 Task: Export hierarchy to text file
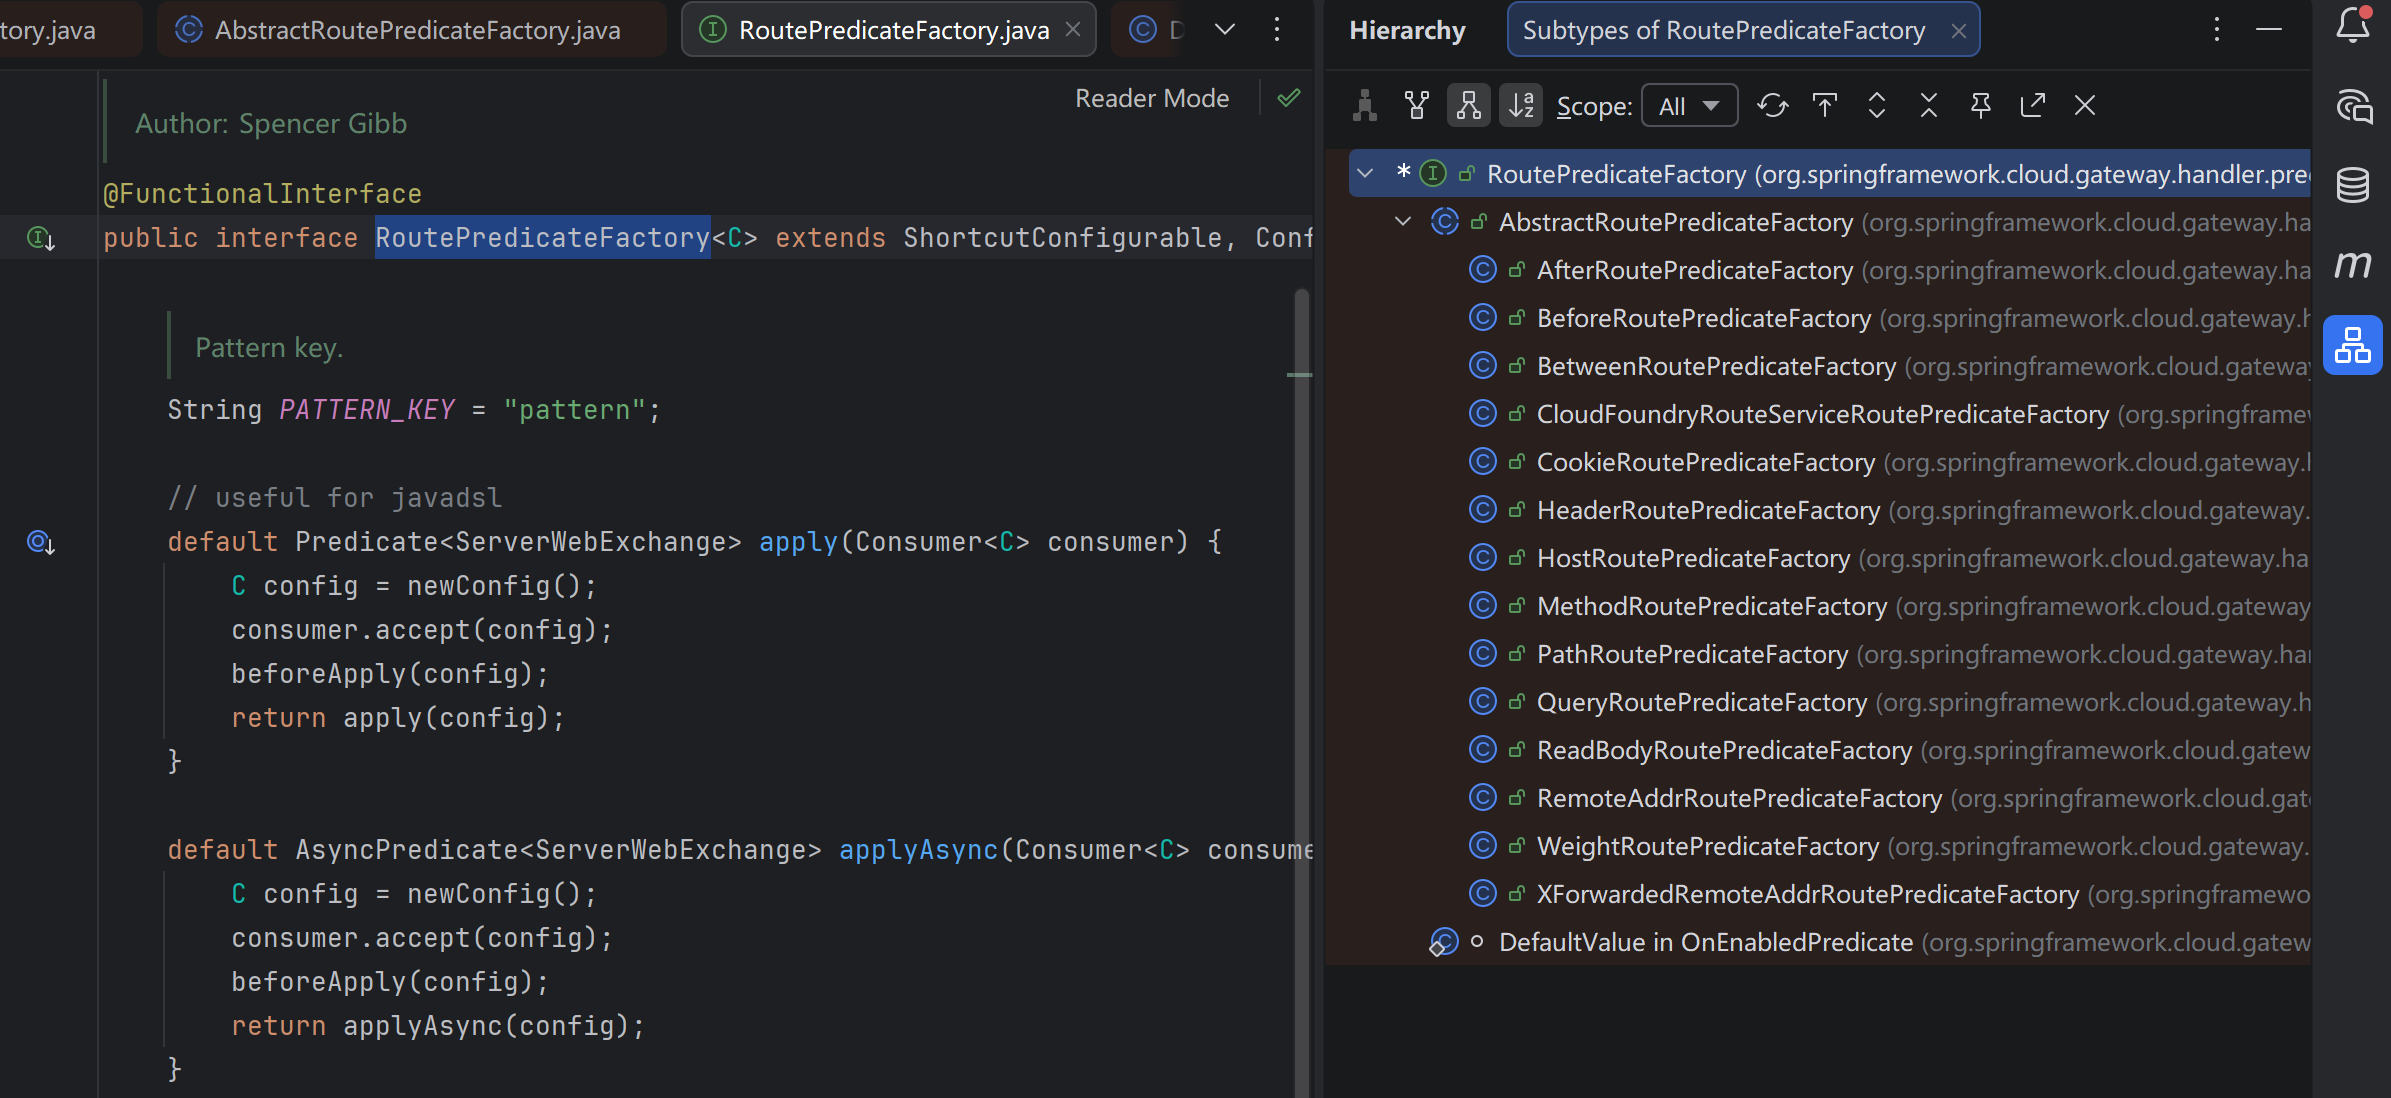pos(2032,105)
